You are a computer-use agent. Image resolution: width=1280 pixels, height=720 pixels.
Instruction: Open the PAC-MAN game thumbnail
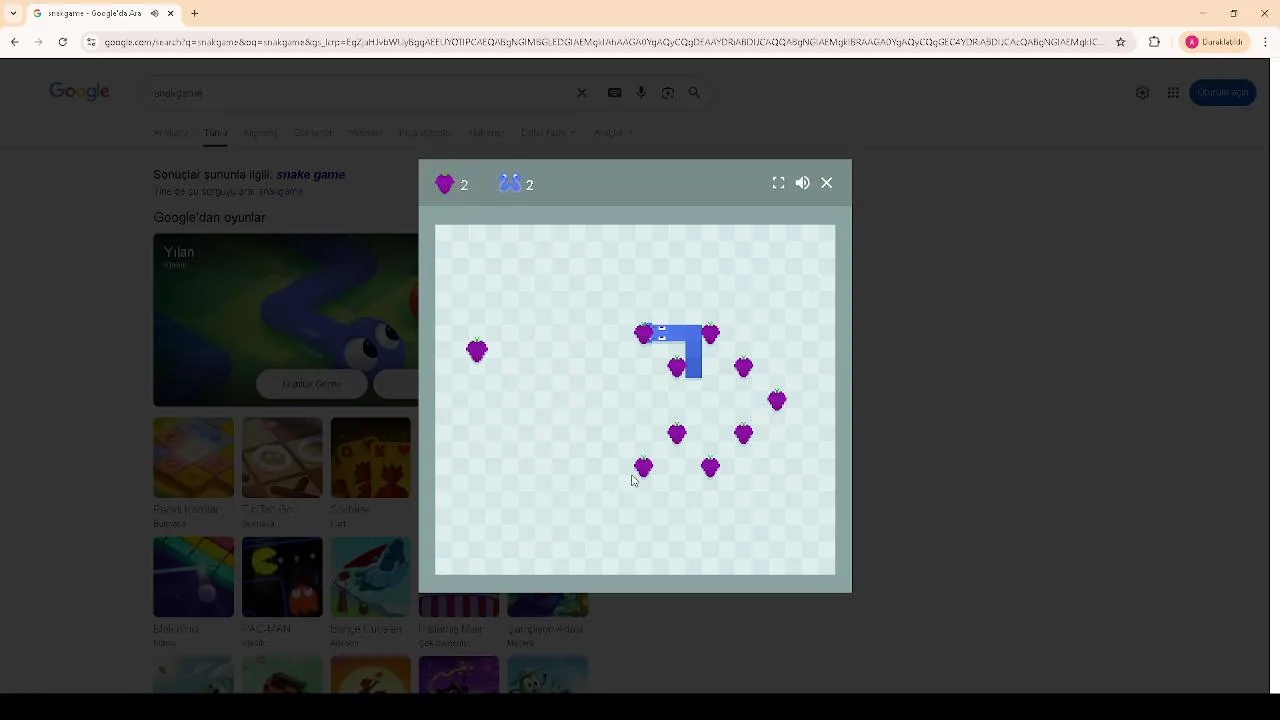(282, 577)
